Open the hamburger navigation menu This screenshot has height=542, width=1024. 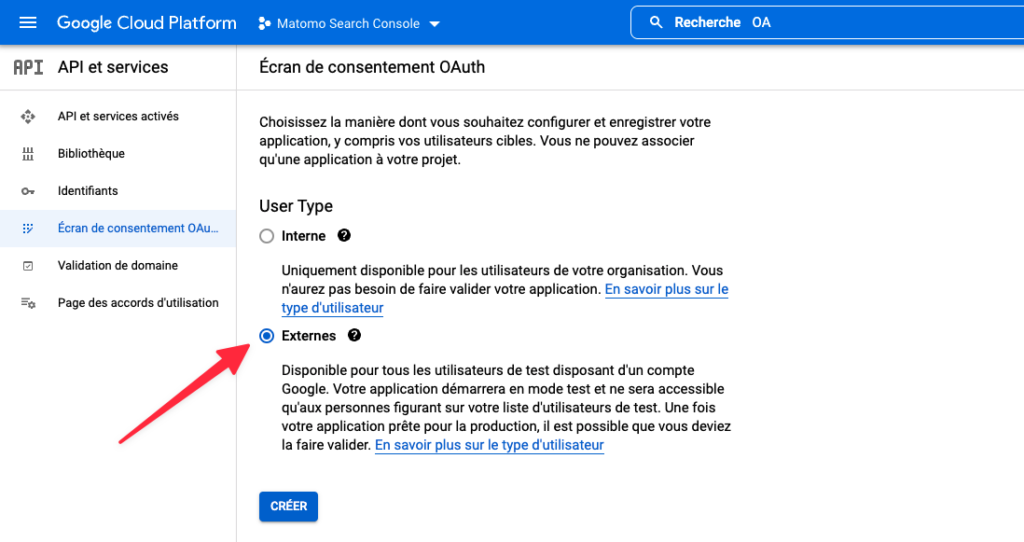28,22
